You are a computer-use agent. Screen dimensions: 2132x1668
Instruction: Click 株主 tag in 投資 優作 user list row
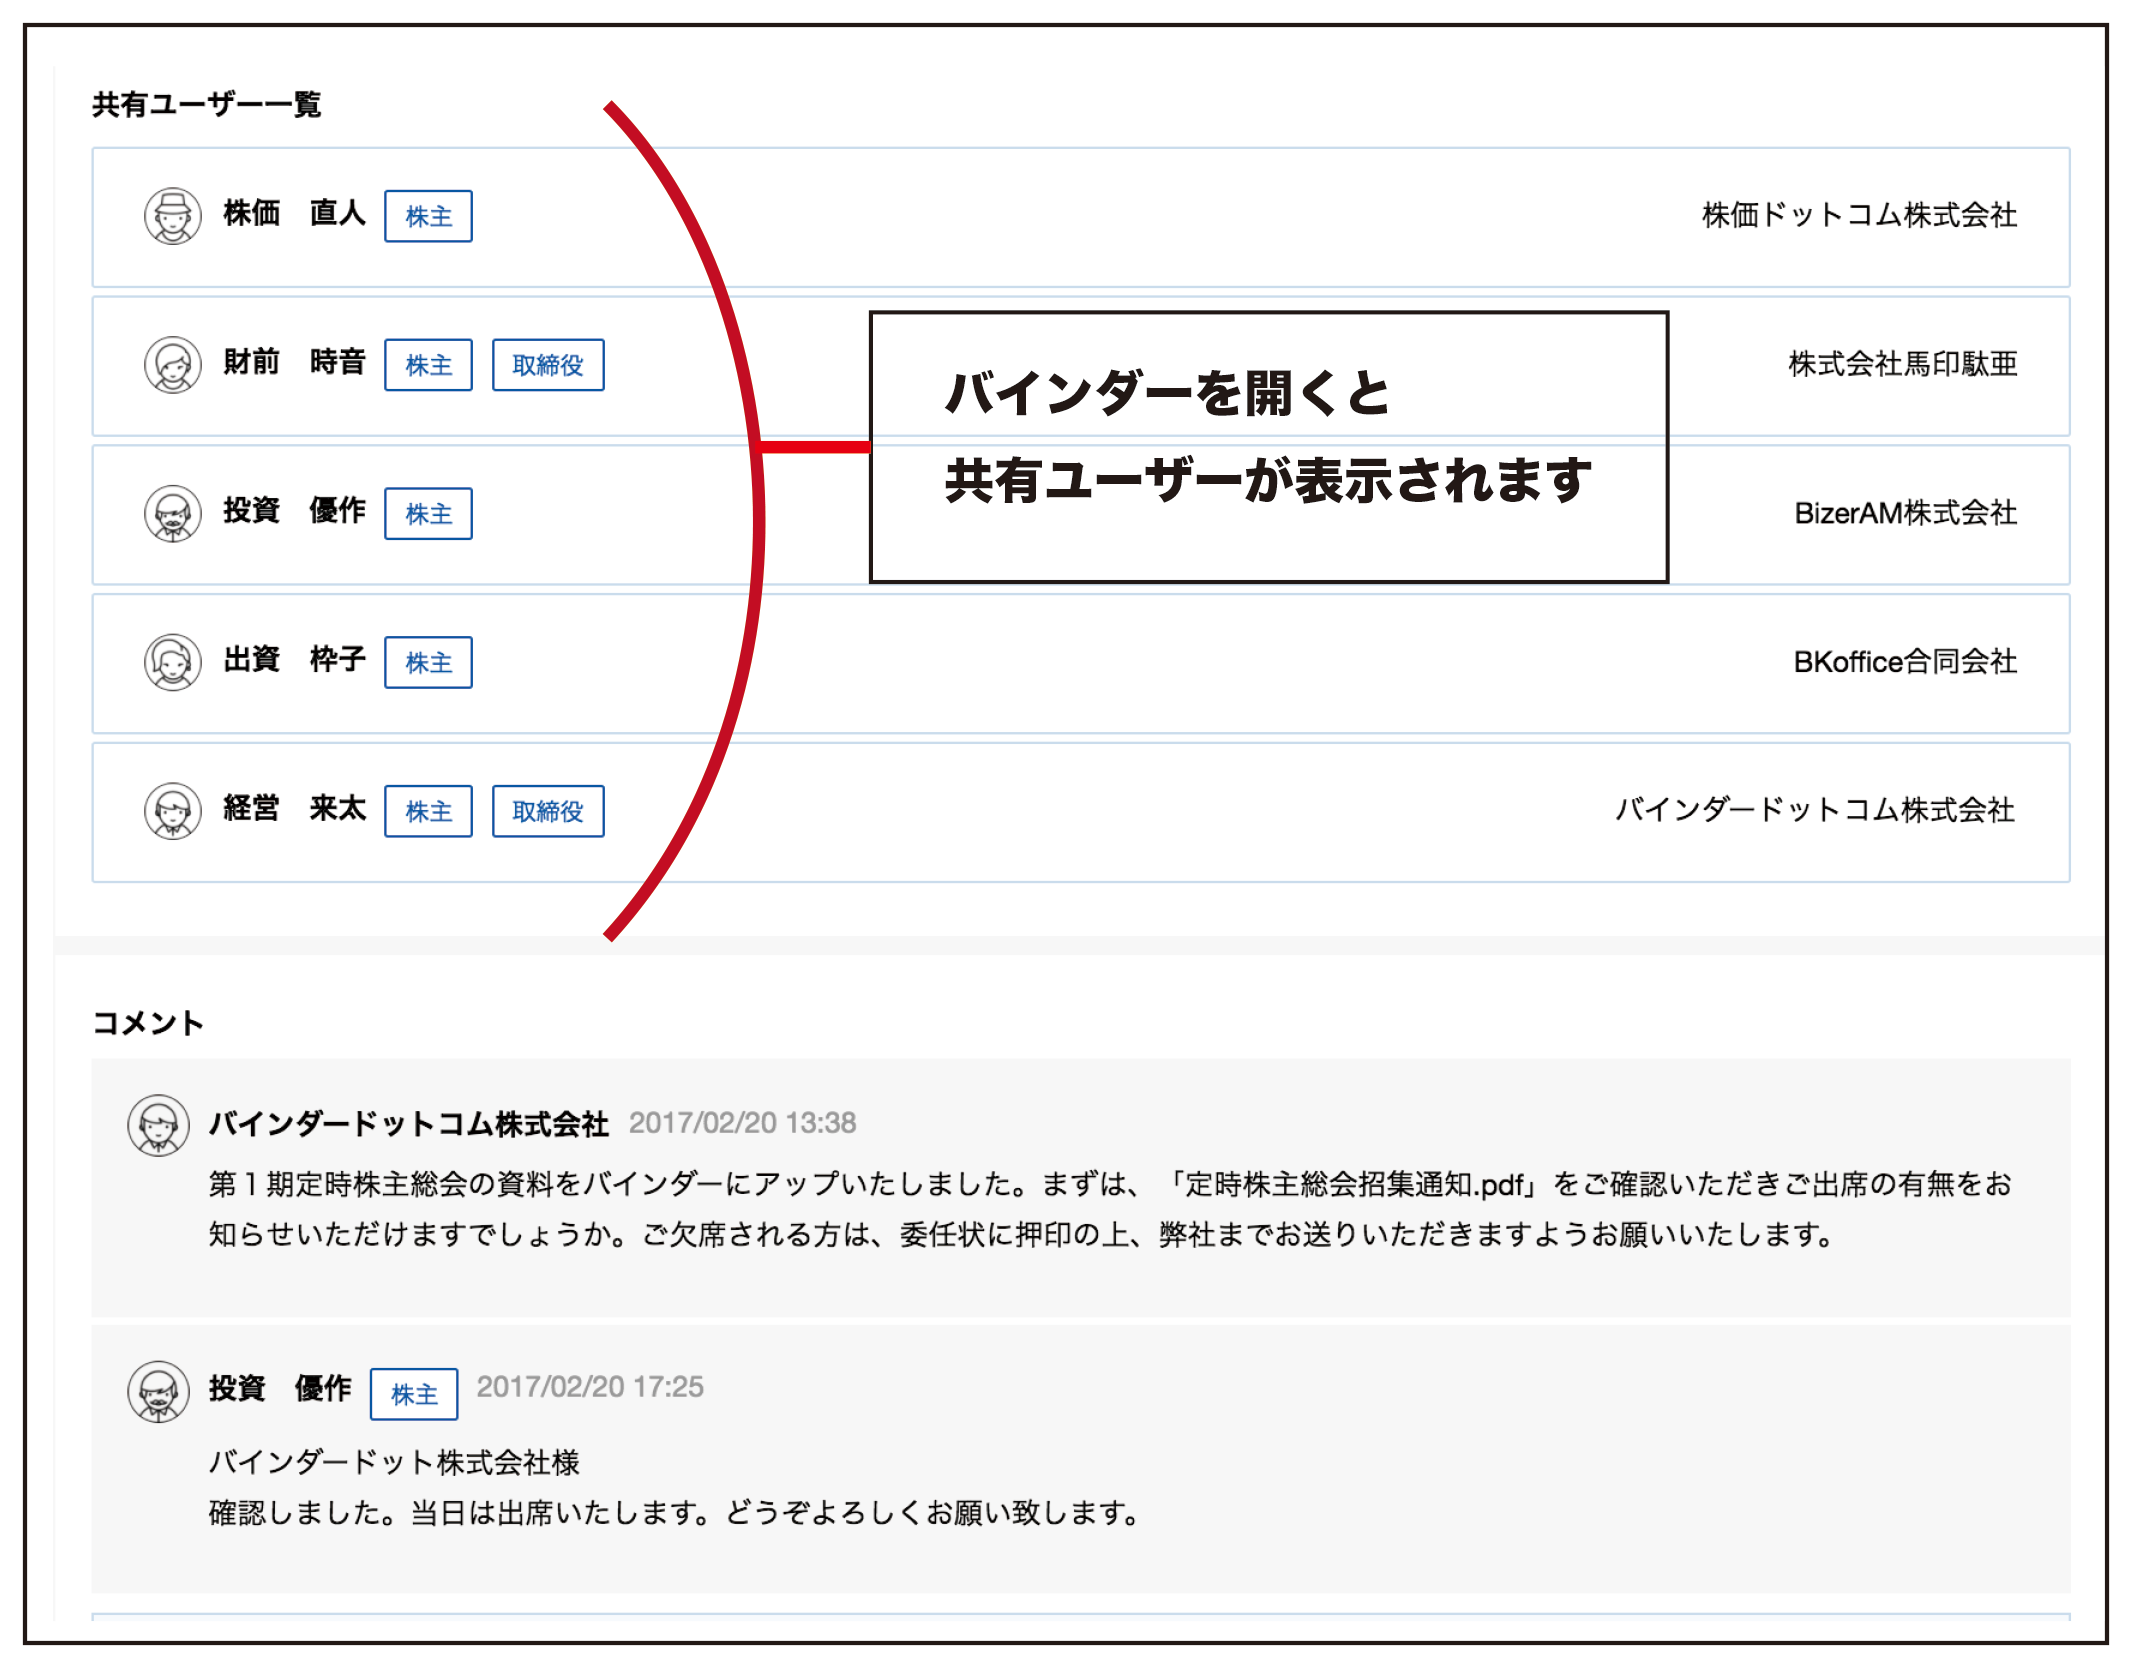pyautogui.click(x=428, y=514)
